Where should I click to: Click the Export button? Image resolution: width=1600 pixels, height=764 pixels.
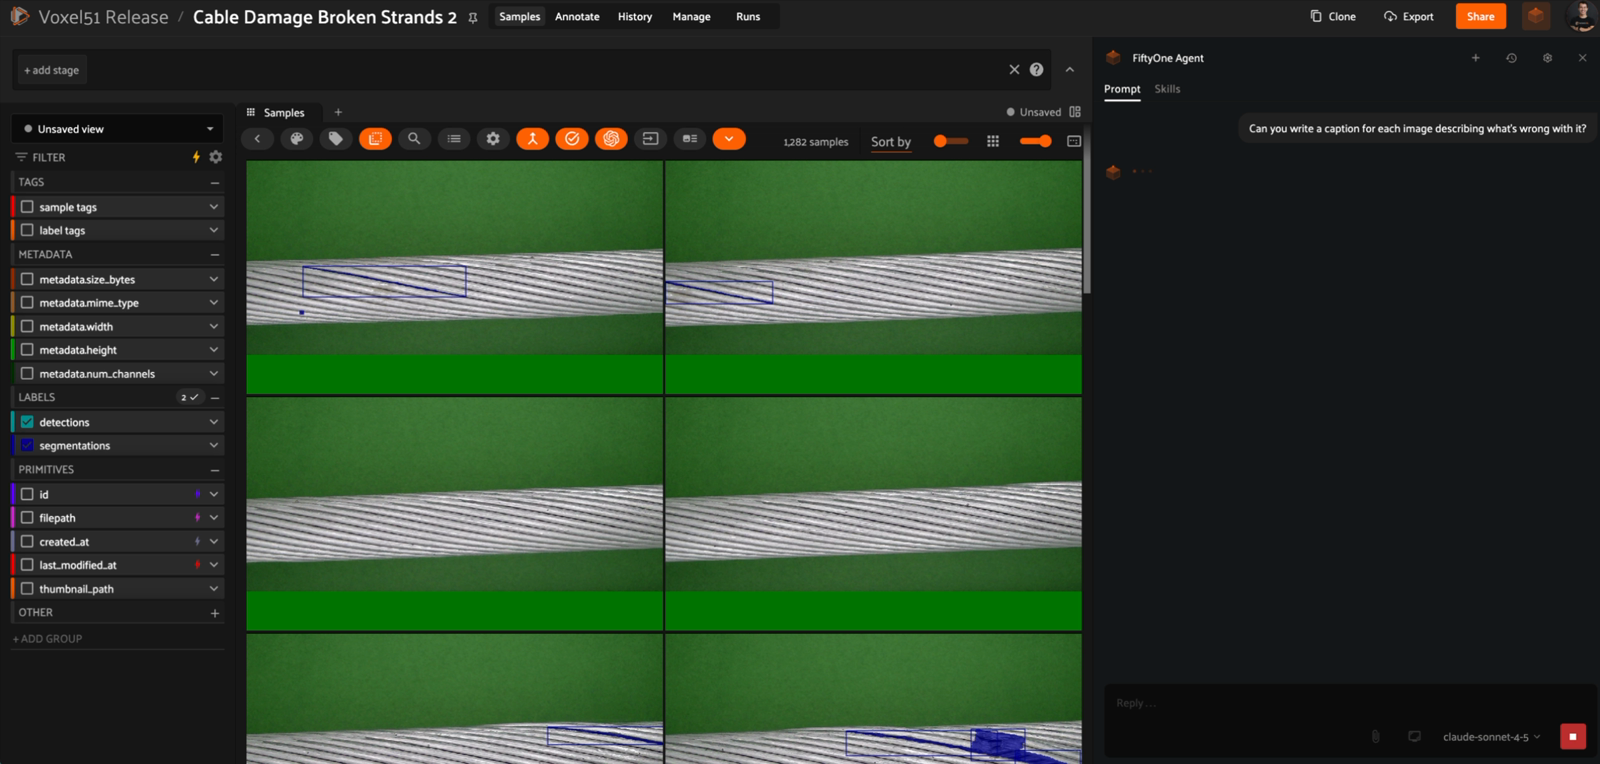(1408, 16)
